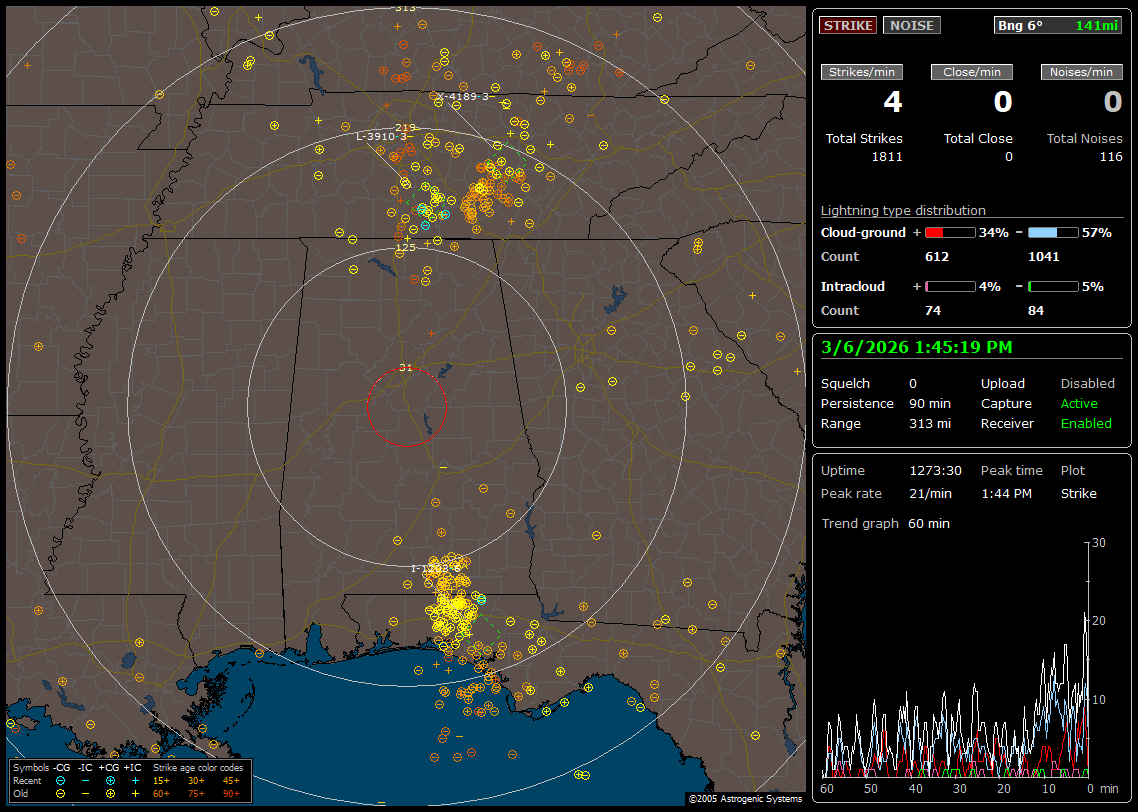Toggle the STRIKE indicator button
The image size is (1138, 812).
(848, 25)
